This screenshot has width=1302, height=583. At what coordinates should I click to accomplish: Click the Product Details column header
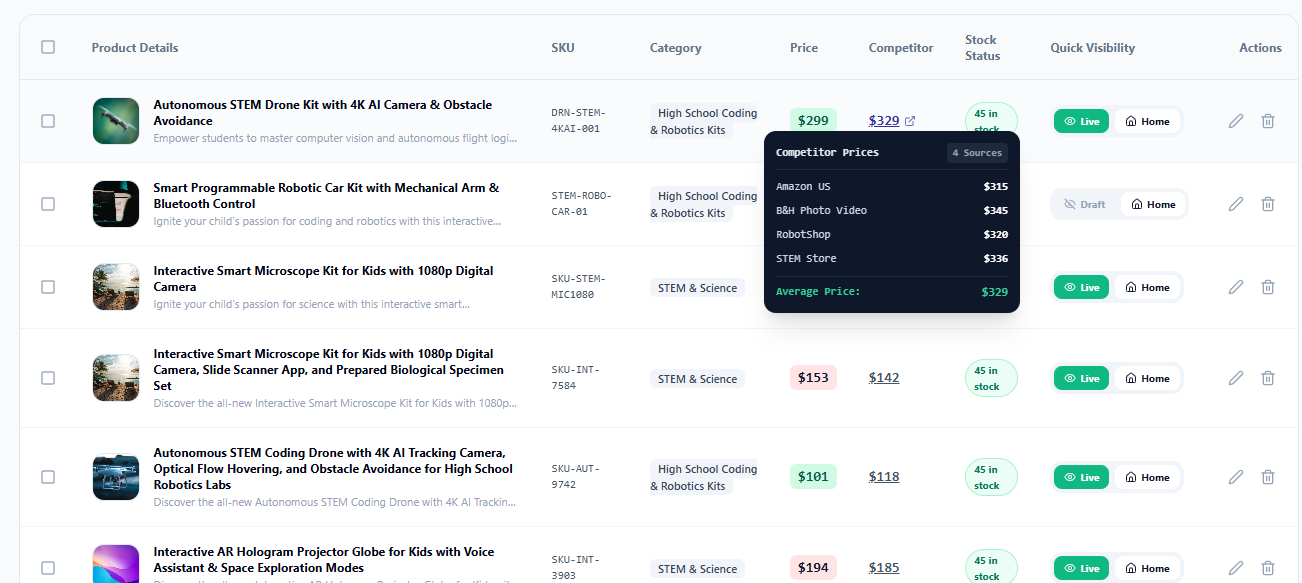point(135,48)
